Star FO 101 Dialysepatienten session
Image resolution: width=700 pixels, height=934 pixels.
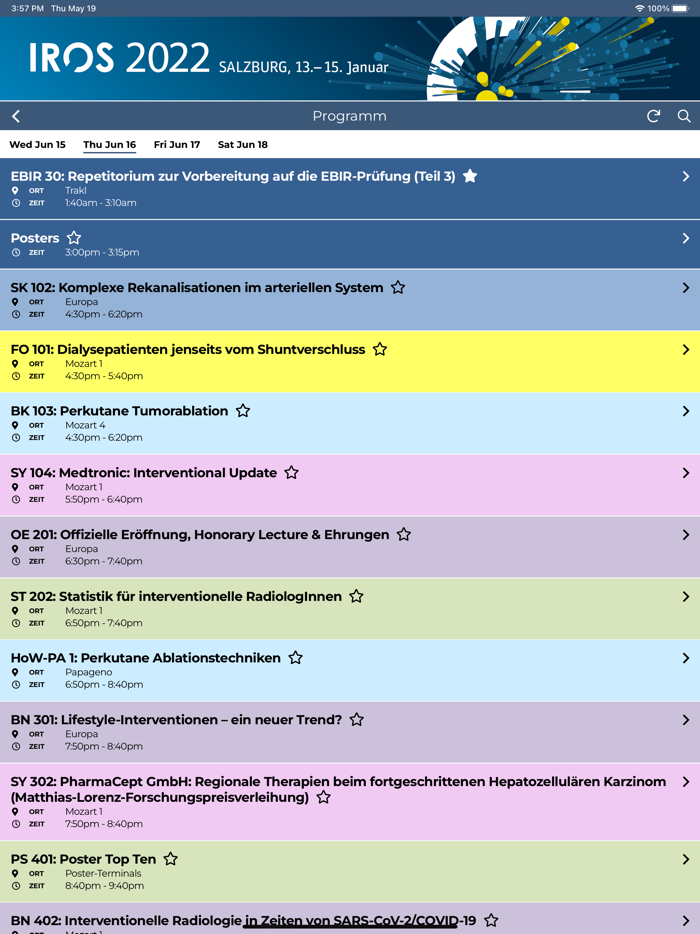(379, 349)
